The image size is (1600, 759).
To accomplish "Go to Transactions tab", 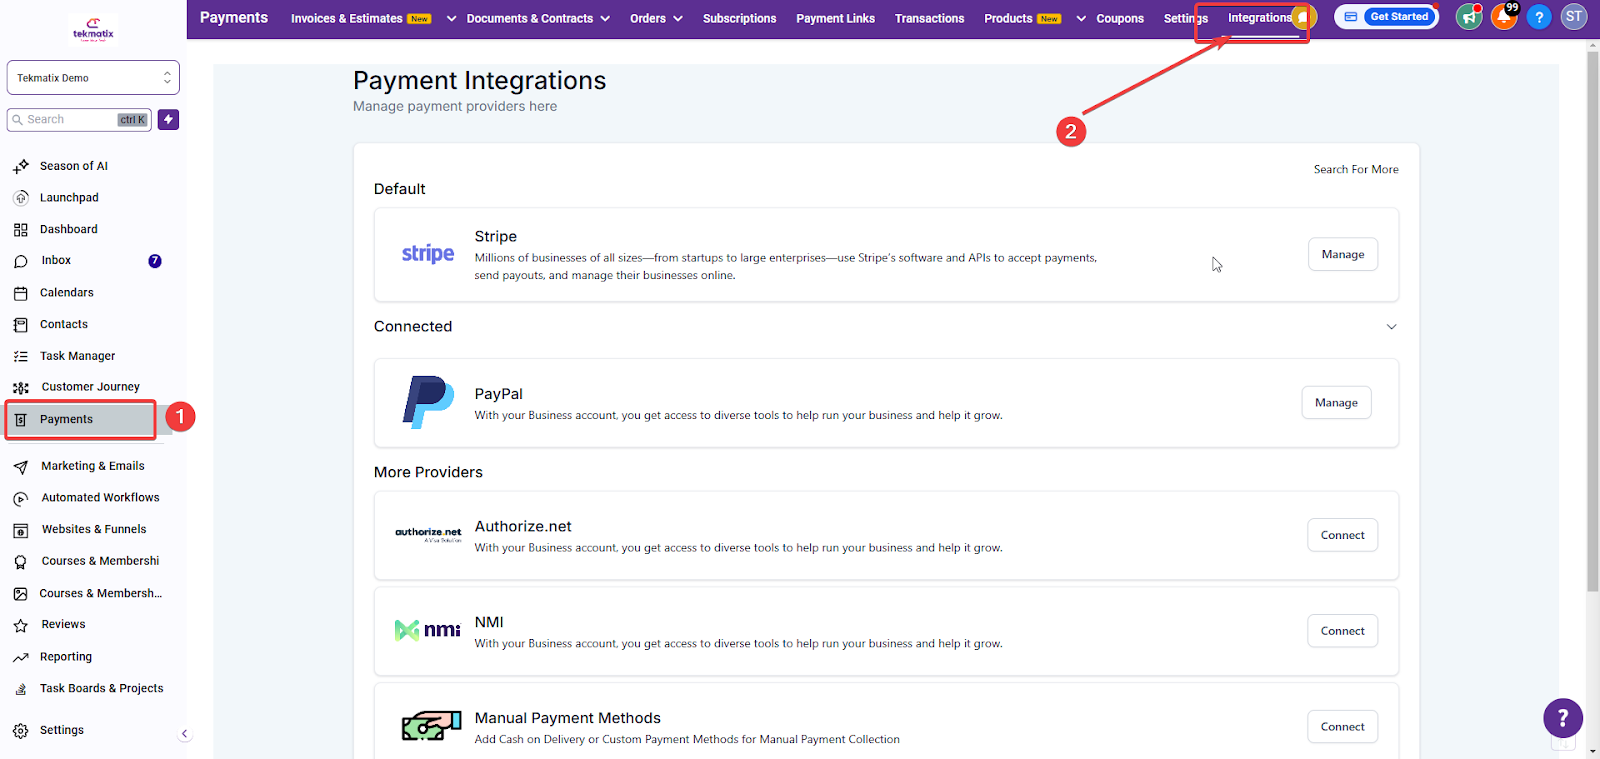I will click(929, 18).
